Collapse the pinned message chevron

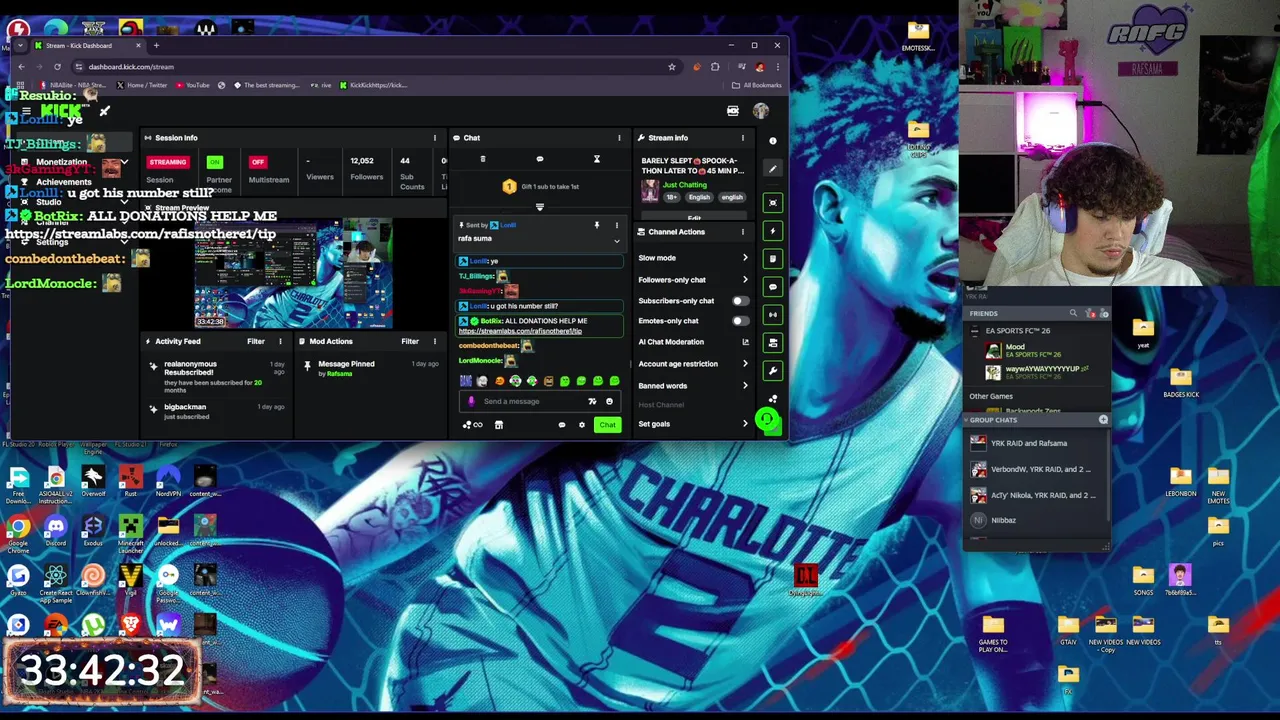tap(616, 241)
